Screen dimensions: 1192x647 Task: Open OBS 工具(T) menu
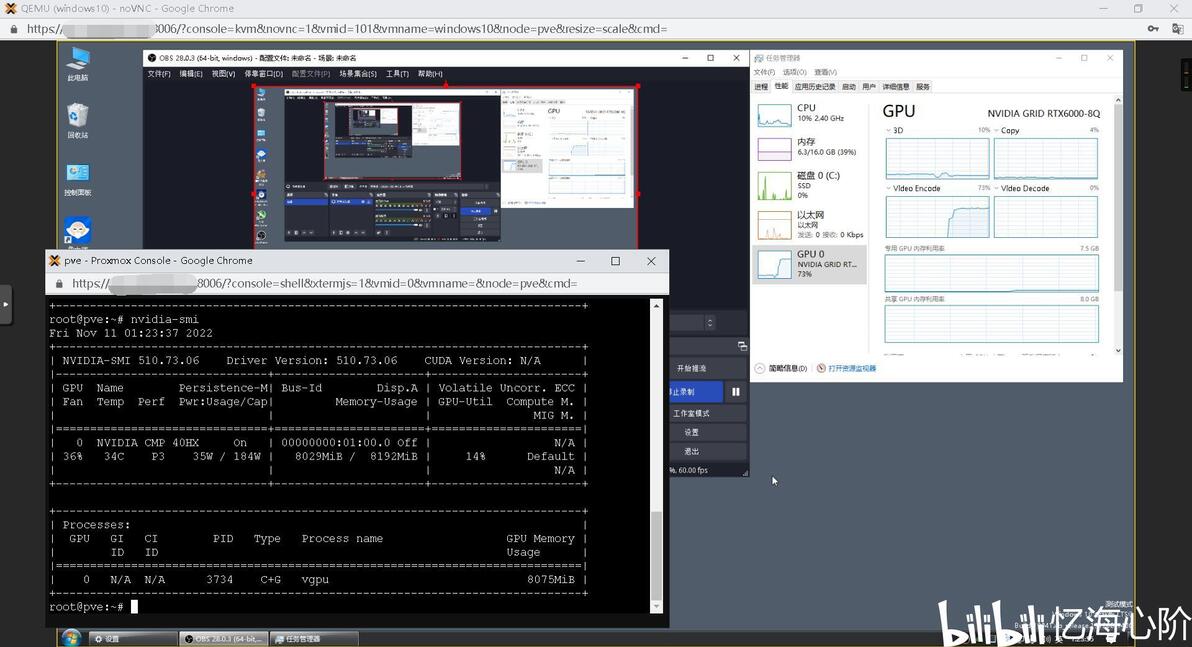397,74
